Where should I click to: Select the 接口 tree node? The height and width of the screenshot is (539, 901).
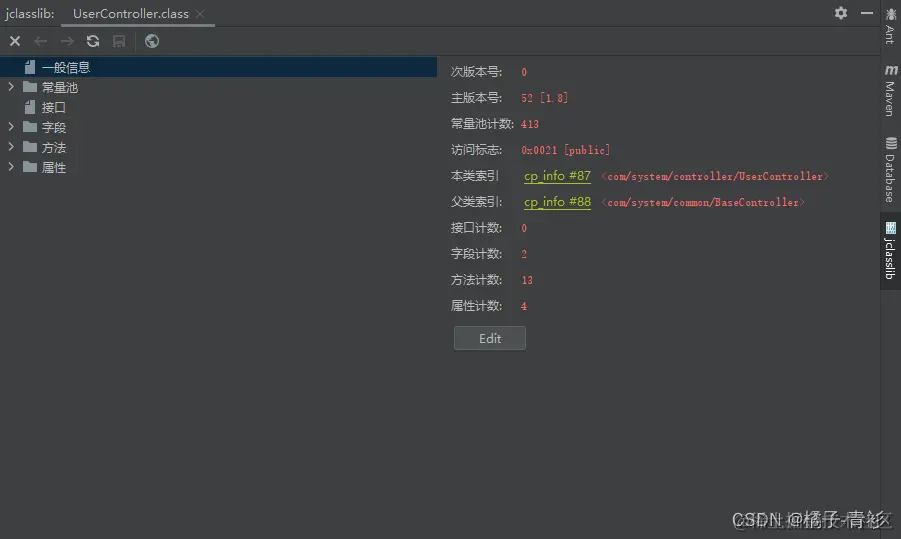pyautogui.click(x=53, y=107)
